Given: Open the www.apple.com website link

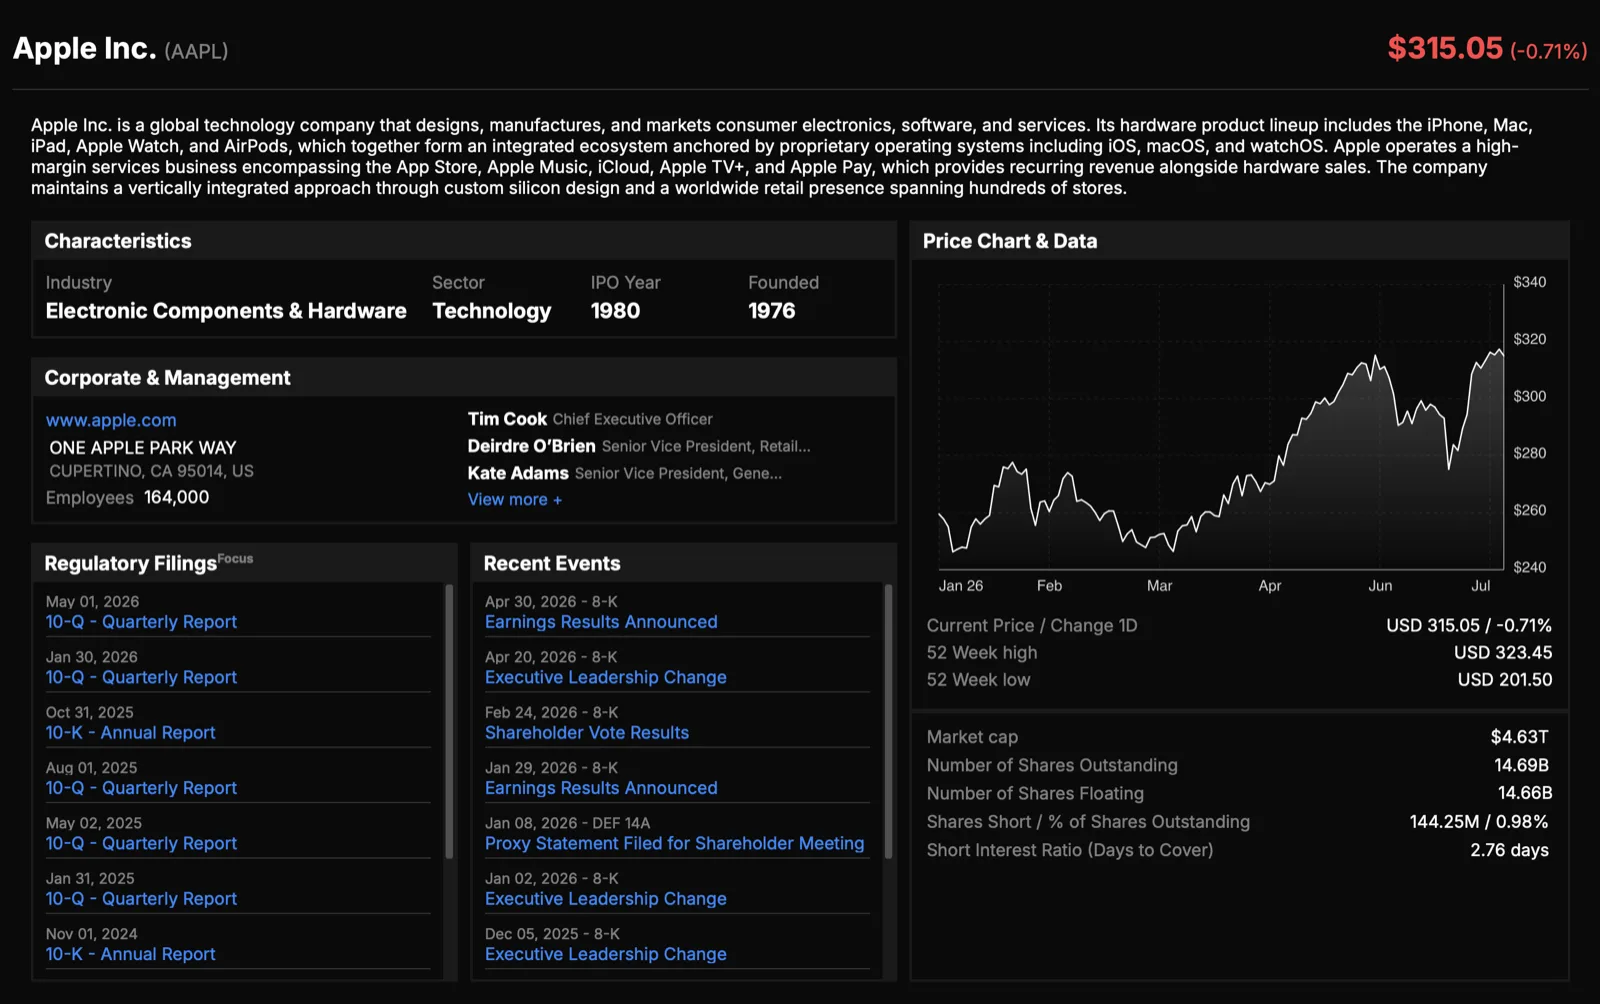Looking at the screenshot, I should click(111, 420).
